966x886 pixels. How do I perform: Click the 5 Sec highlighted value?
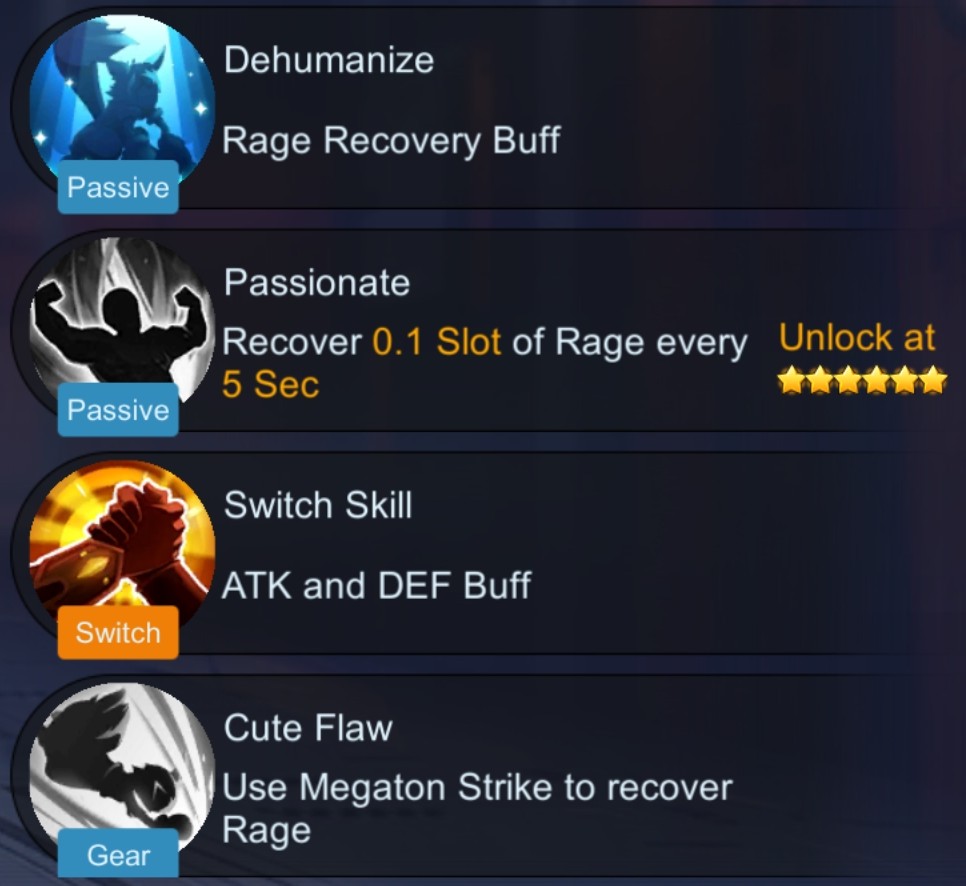(x=270, y=384)
